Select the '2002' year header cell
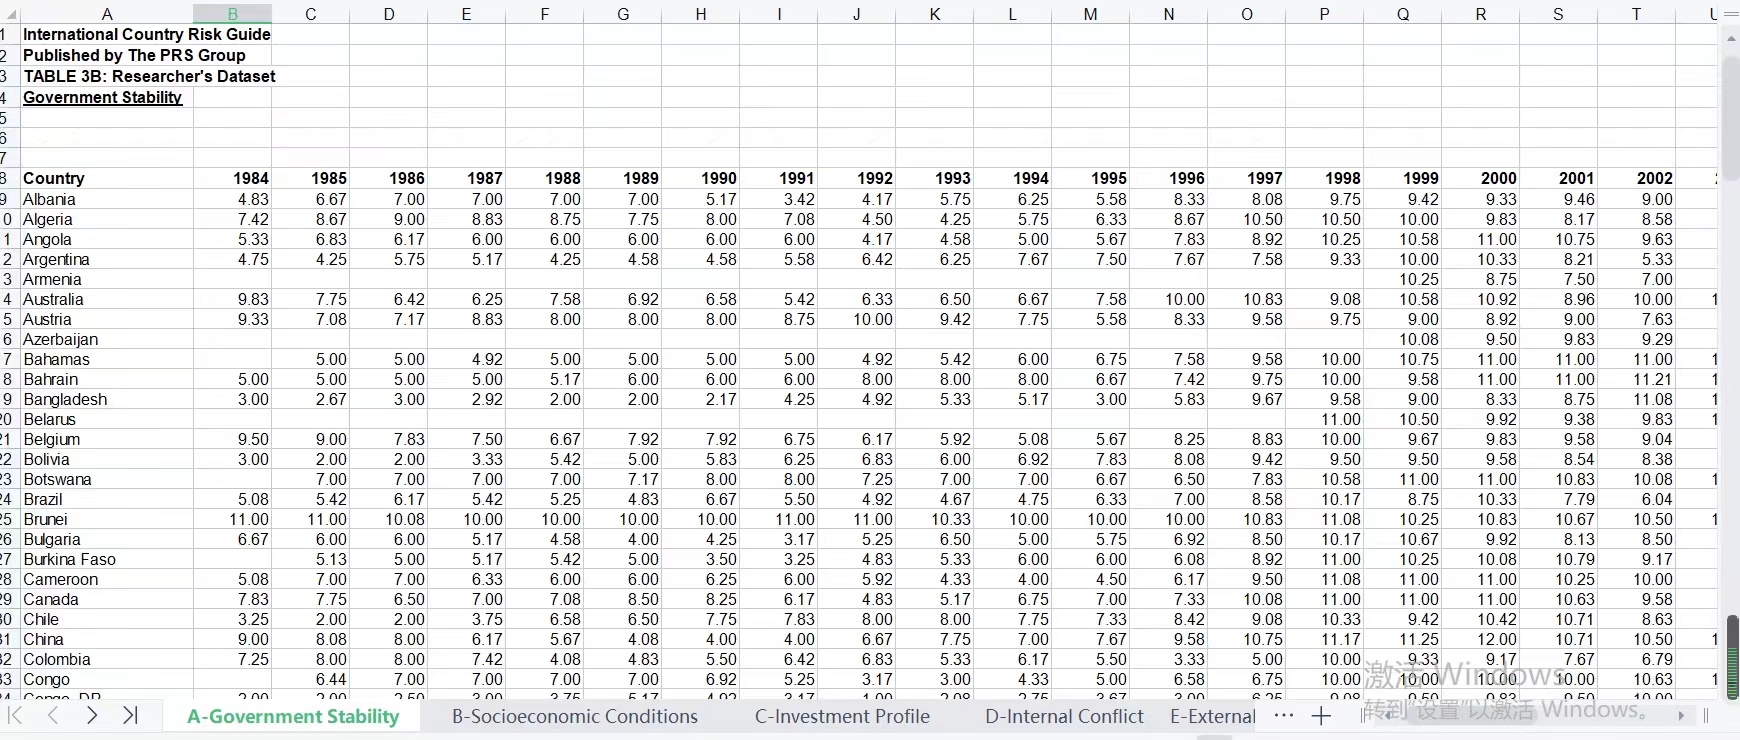The height and width of the screenshot is (740, 1740). click(1637, 178)
